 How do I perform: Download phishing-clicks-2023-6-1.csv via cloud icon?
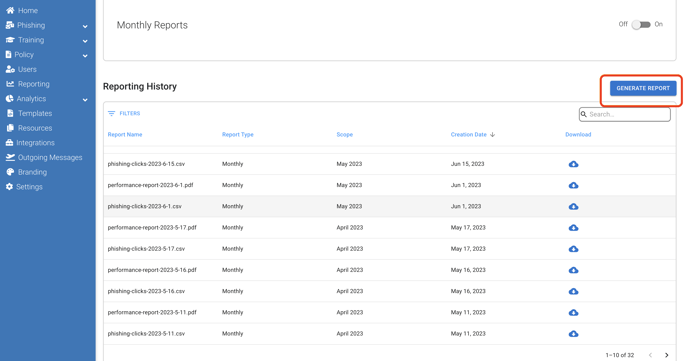pos(573,206)
